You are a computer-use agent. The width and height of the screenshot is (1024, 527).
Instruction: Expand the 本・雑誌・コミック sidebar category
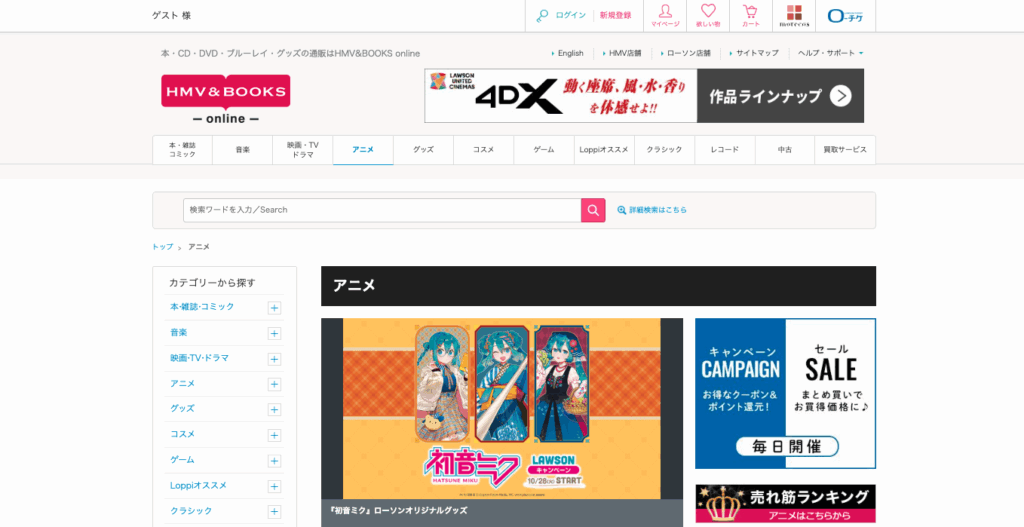tap(274, 308)
